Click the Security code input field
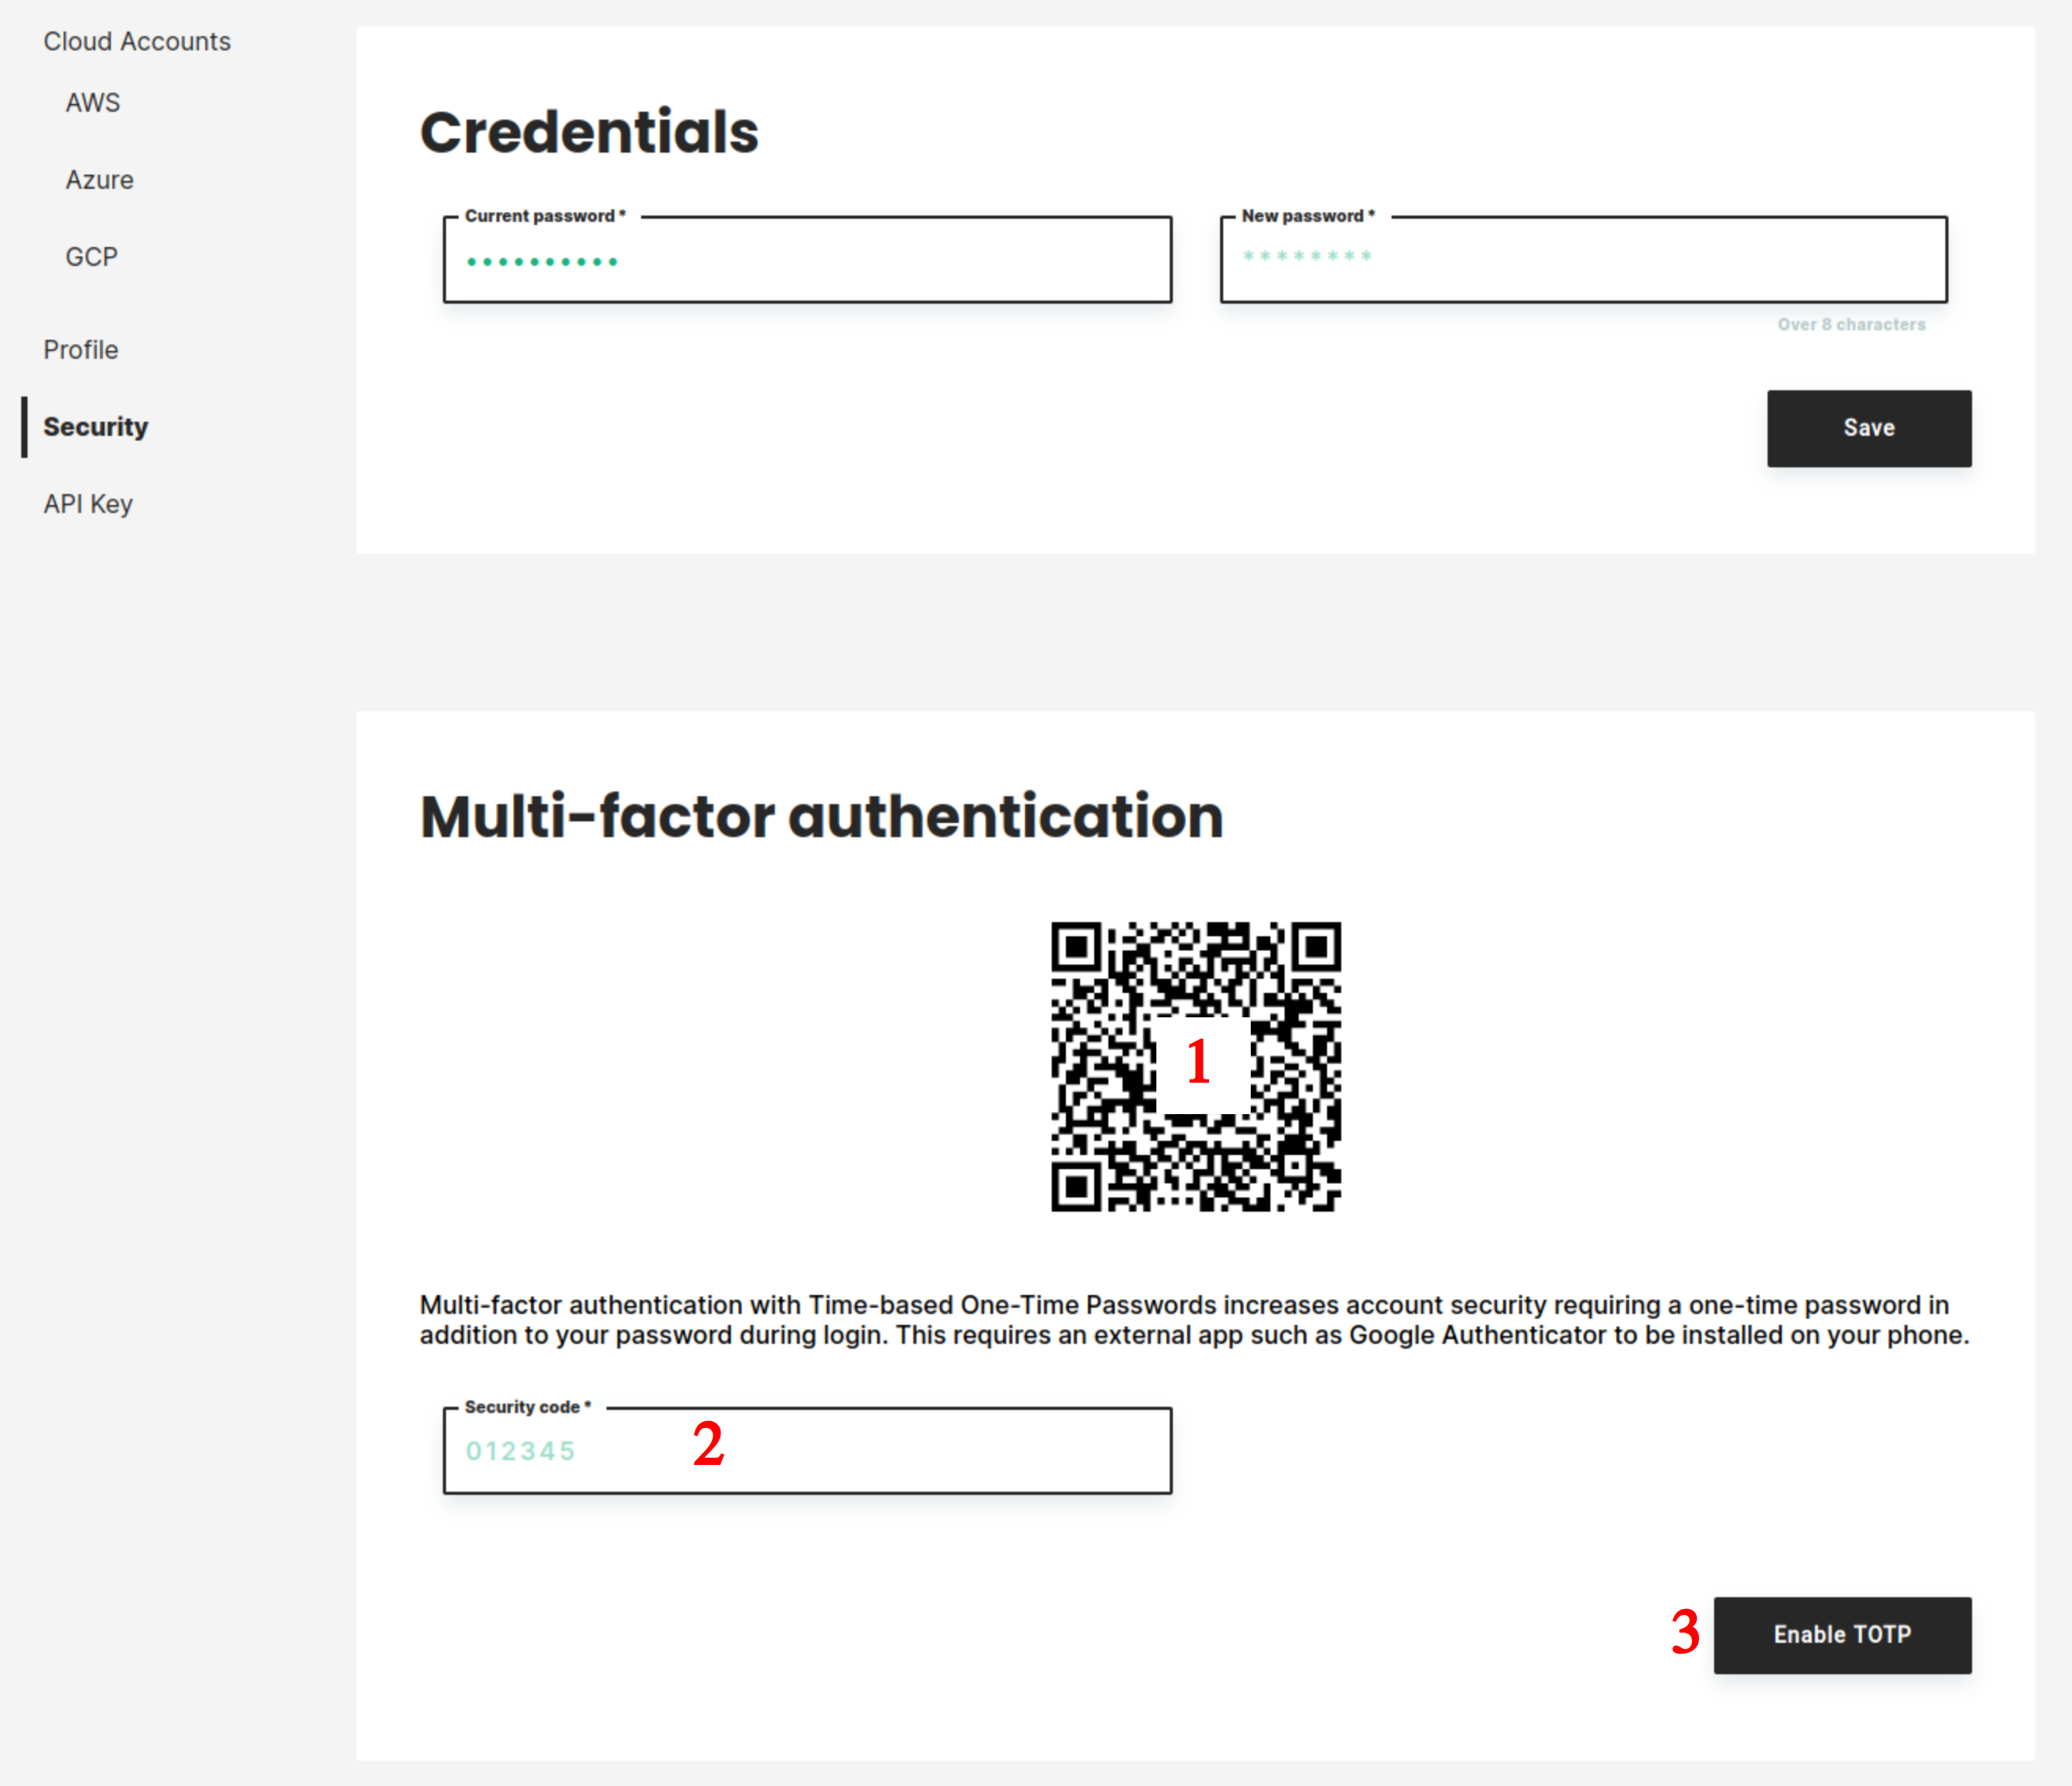 pyautogui.click(x=807, y=1449)
